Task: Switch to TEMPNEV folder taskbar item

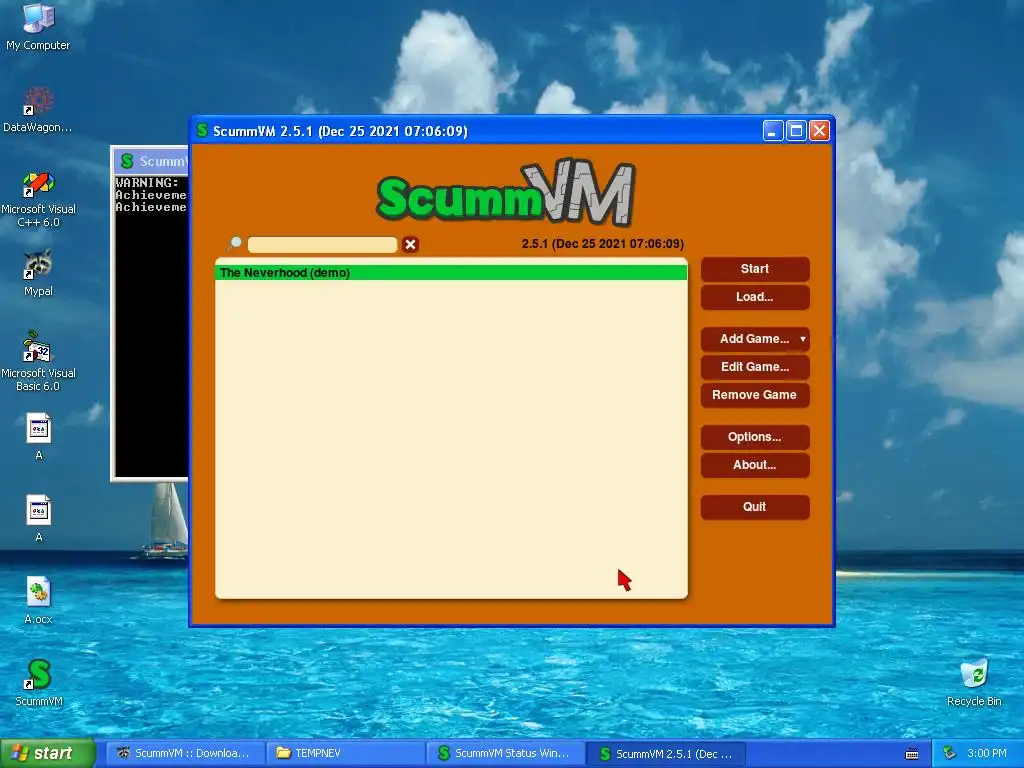Action: 345,753
